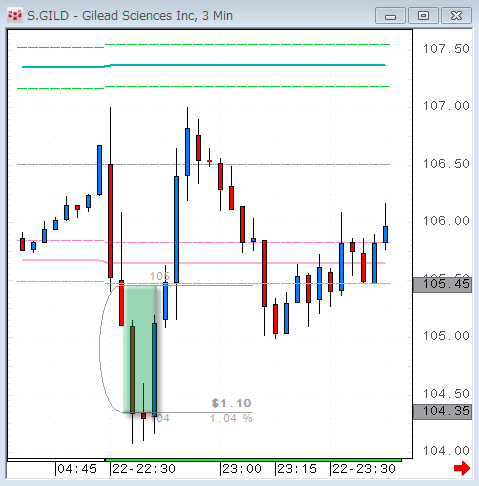Click the chart app icon beside S.GILD
479x486 pixels.
(15, 16)
